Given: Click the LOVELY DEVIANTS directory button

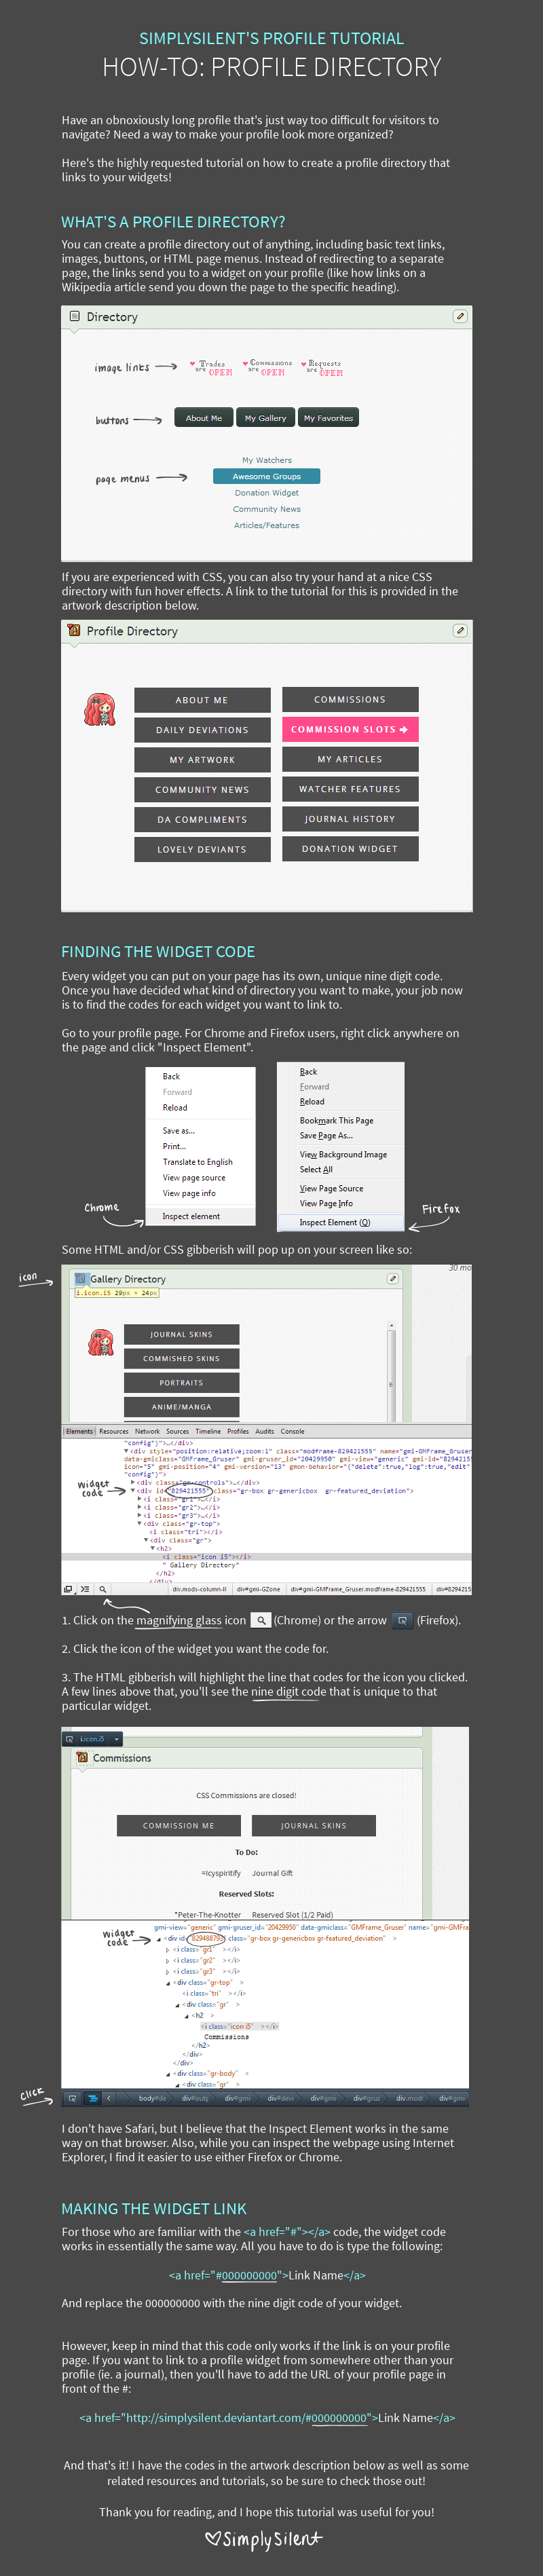Looking at the screenshot, I should [x=202, y=850].
